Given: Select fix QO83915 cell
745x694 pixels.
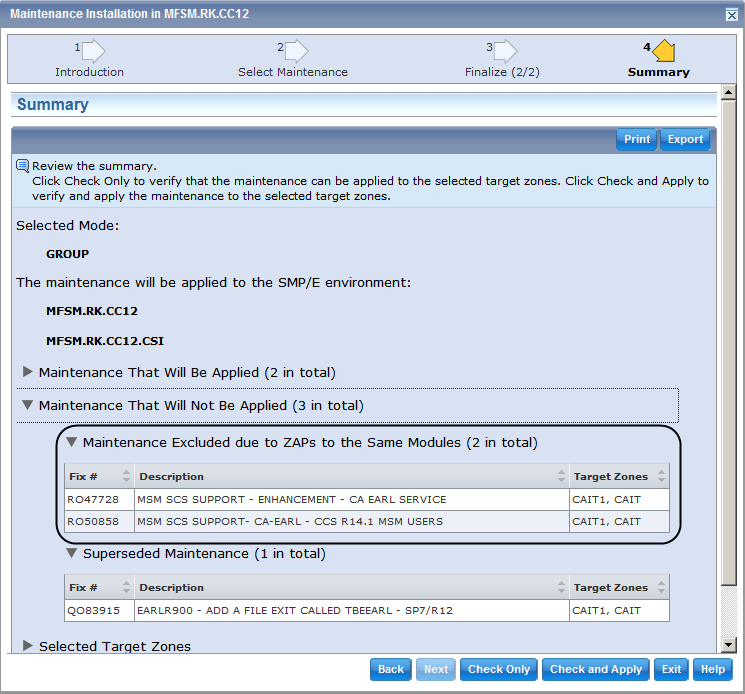Looking at the screenshot, I should (99, 611).
